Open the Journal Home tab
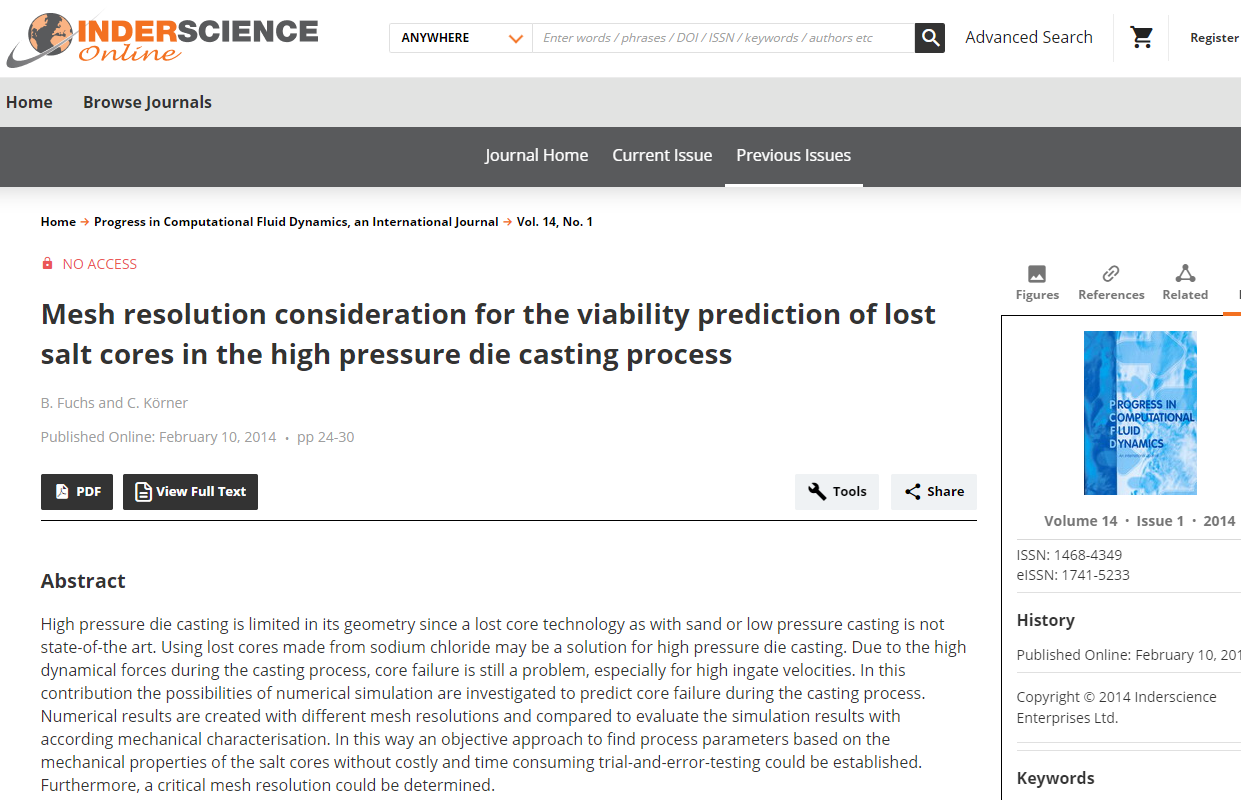The image size is (1241, 800). pos(536,156)
